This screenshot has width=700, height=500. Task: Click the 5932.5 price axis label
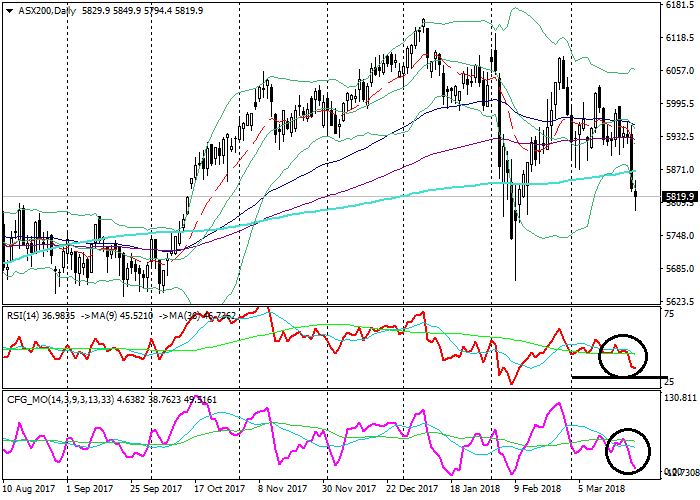pos(679,137)
